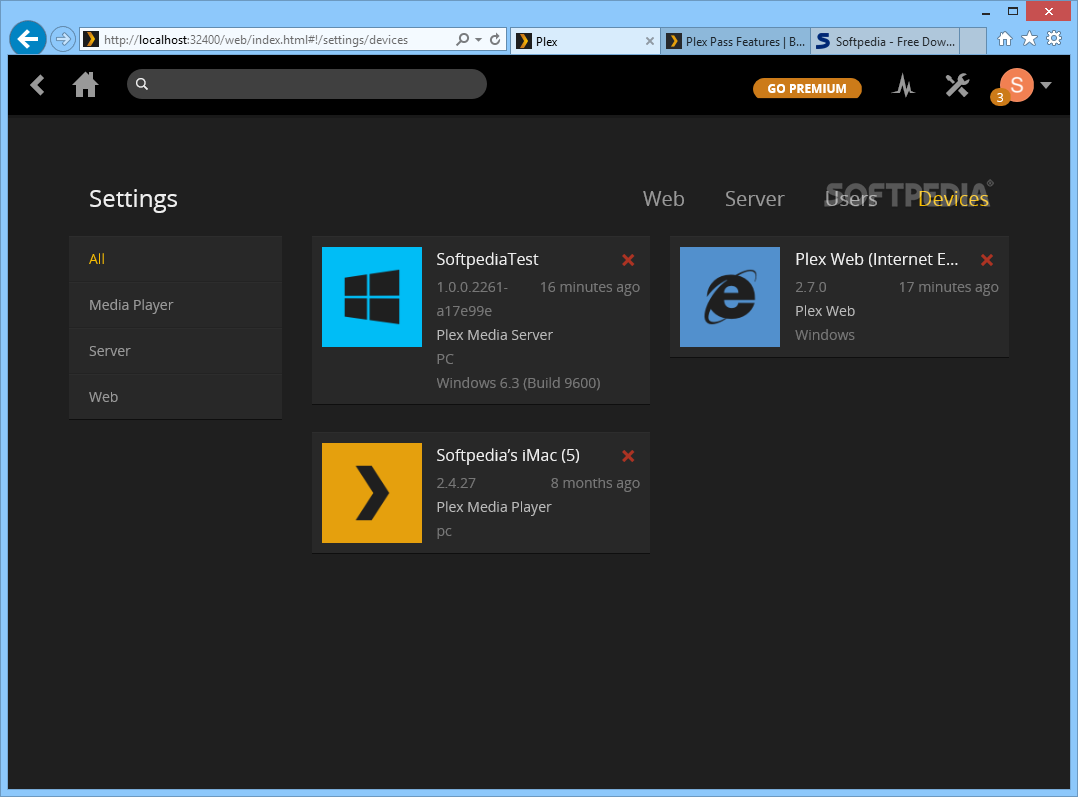Screen dimensions: 1078x797
Task: Open the address bar history dropdown
Action: pyautogui.click(x=478, y=40)
